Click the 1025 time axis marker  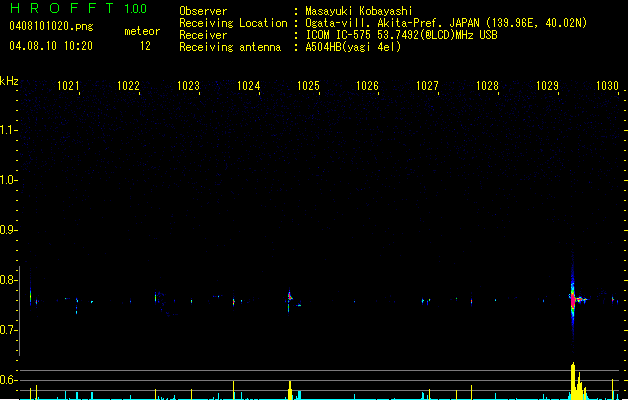(308, 86)
